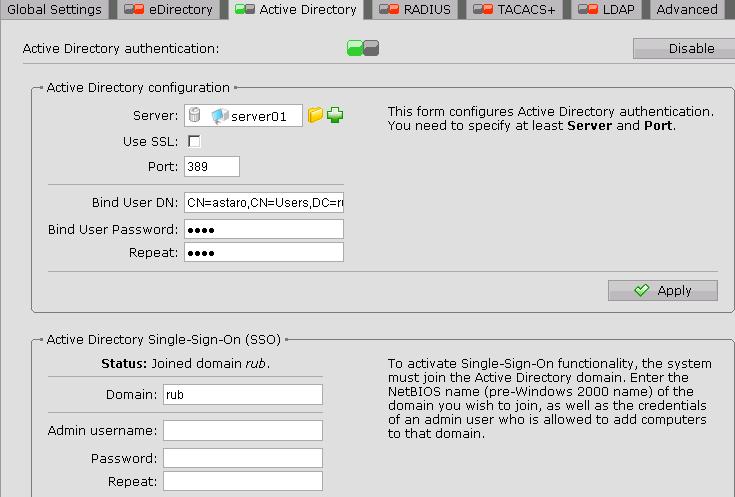The width and height of the screenshot is (735, 497).
Task: Open the LDAP tab
Action: coord(607,9)
